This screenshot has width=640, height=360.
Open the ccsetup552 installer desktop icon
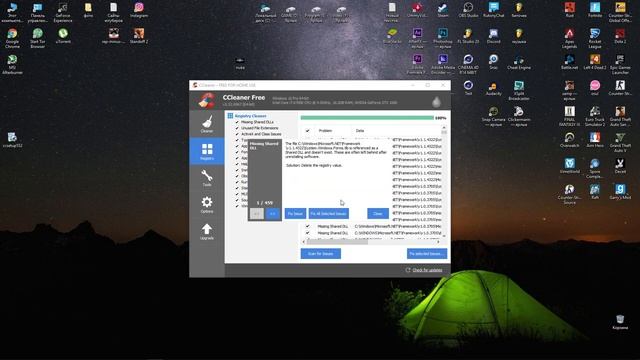[12, 140]
